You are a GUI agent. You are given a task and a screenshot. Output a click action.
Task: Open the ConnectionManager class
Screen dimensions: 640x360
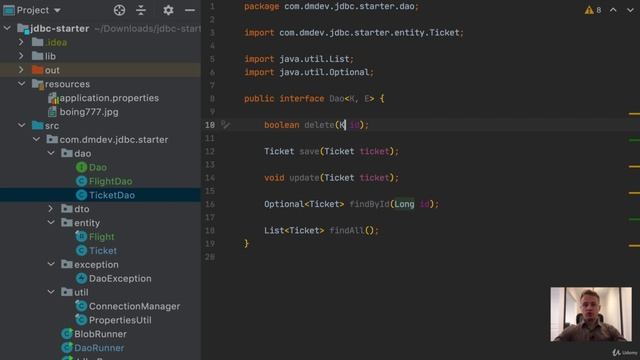tap(134, 306)
